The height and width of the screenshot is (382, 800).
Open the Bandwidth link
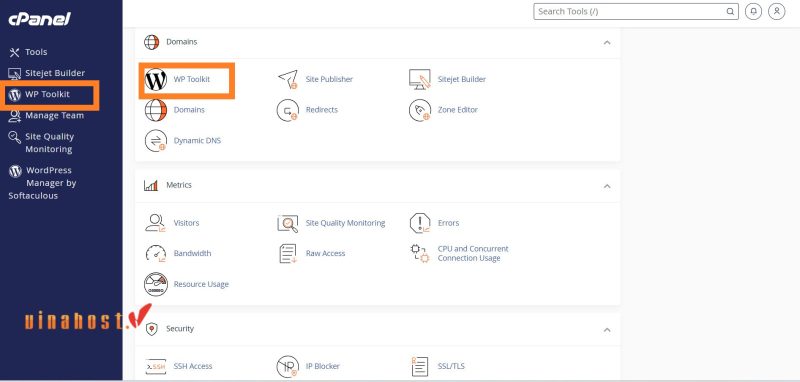tap(192, 253)
